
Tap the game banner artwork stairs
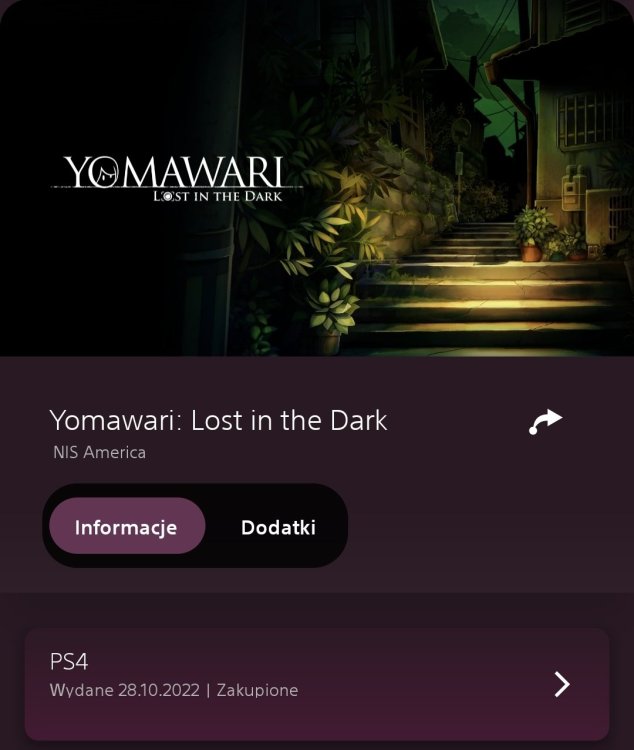point(483,287)
